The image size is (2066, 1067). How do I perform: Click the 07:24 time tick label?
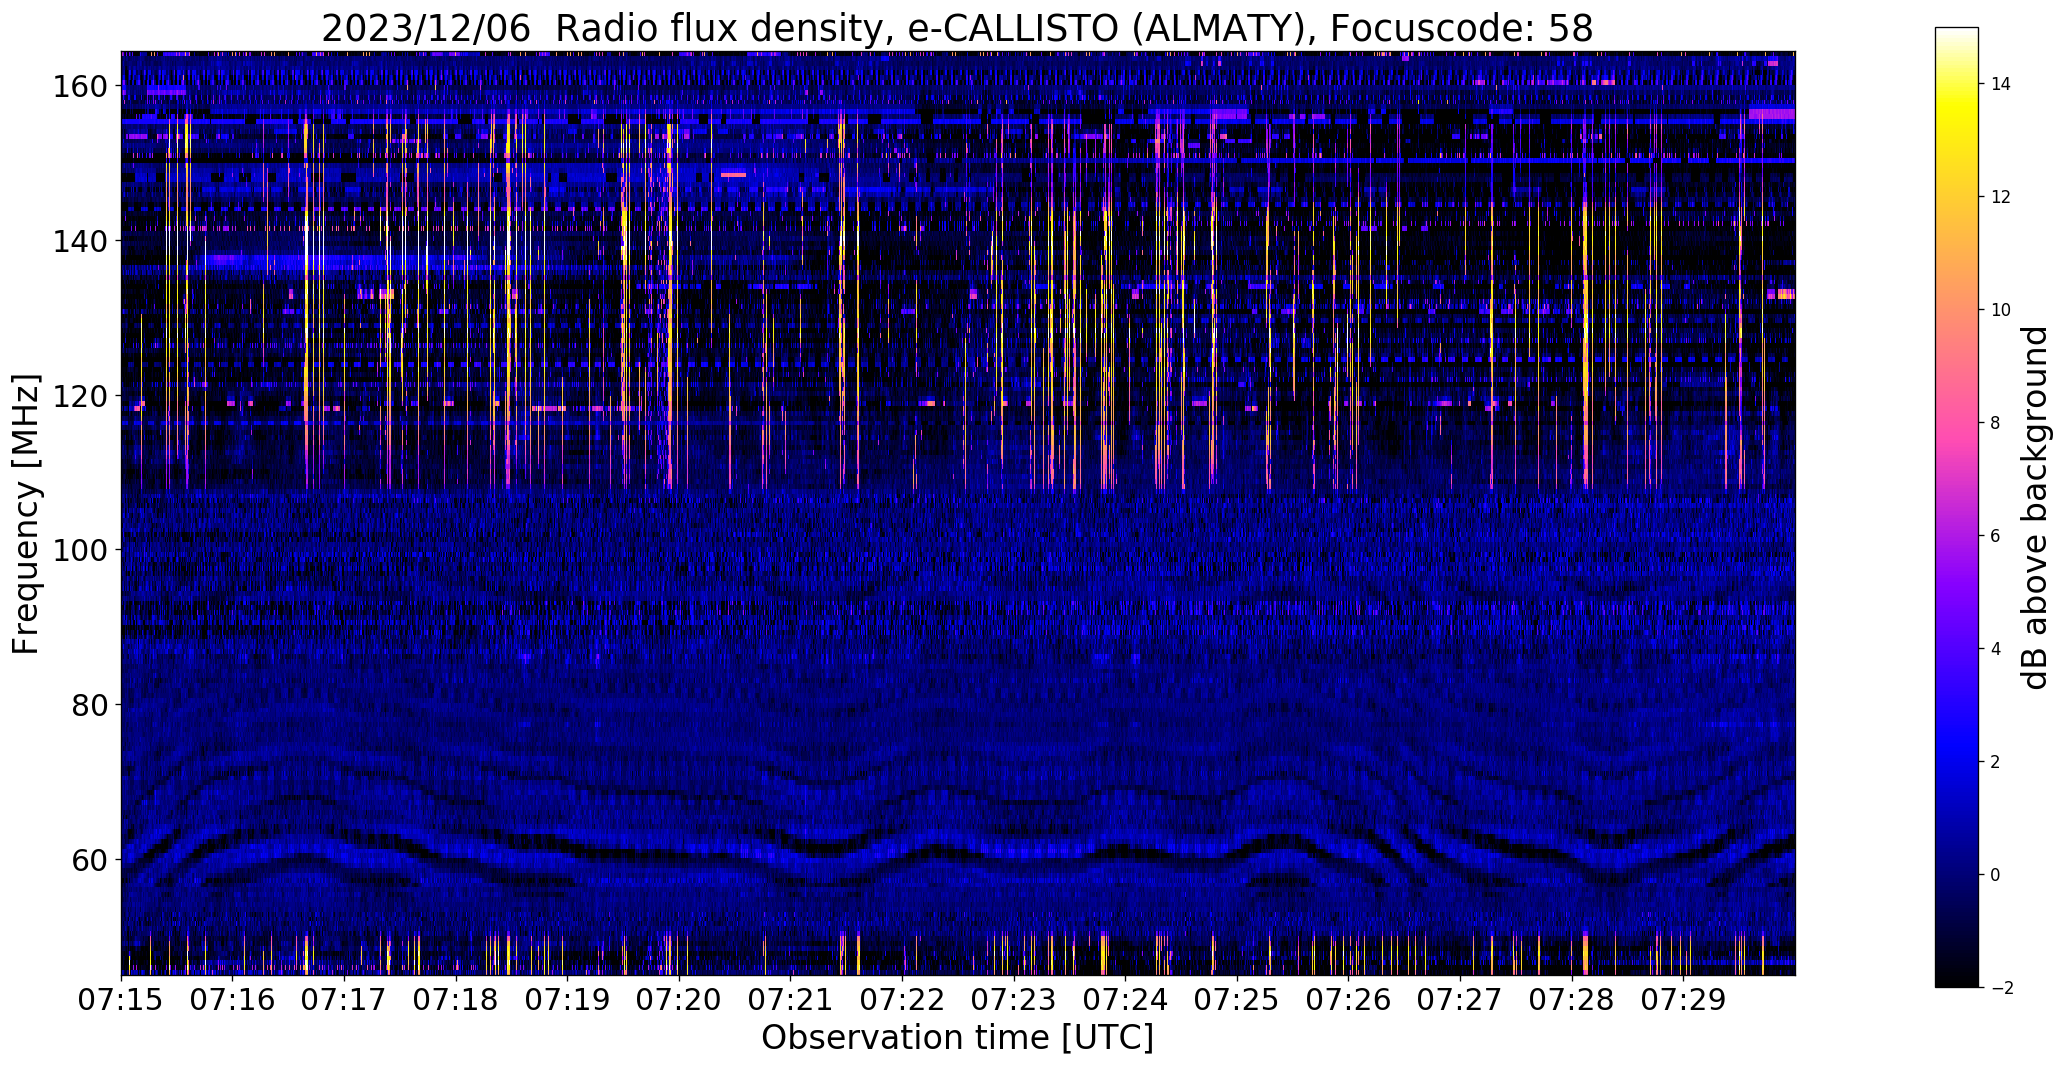pyautogui.click(x=1126, y=1000)
